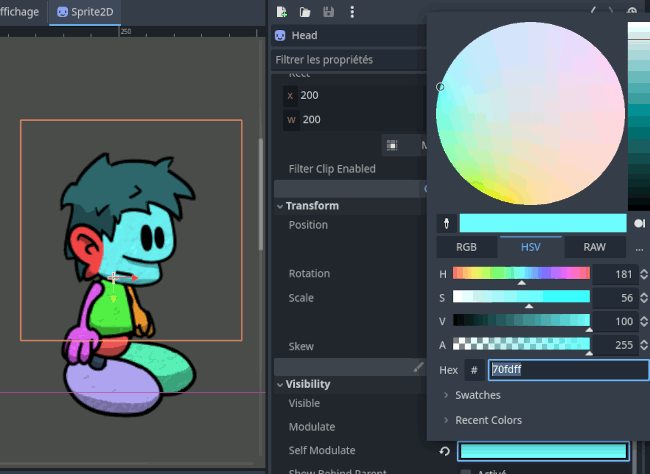Screen dimensions: 650x474
Task: Click the Head node Sprite2D icon
Action: [x=280, y=36]
